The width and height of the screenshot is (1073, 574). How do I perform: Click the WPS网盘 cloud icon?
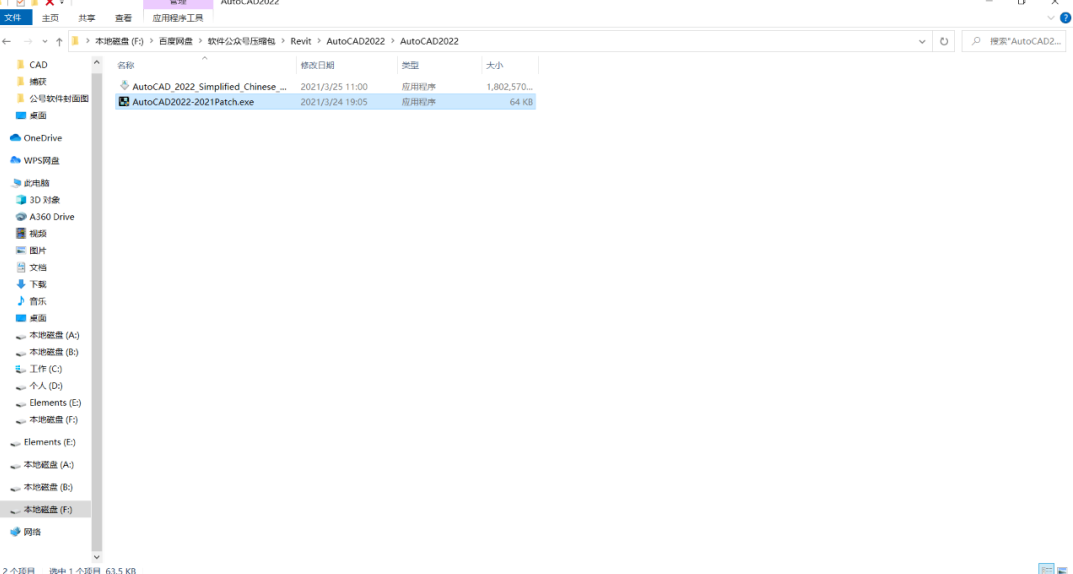point(15,161)
